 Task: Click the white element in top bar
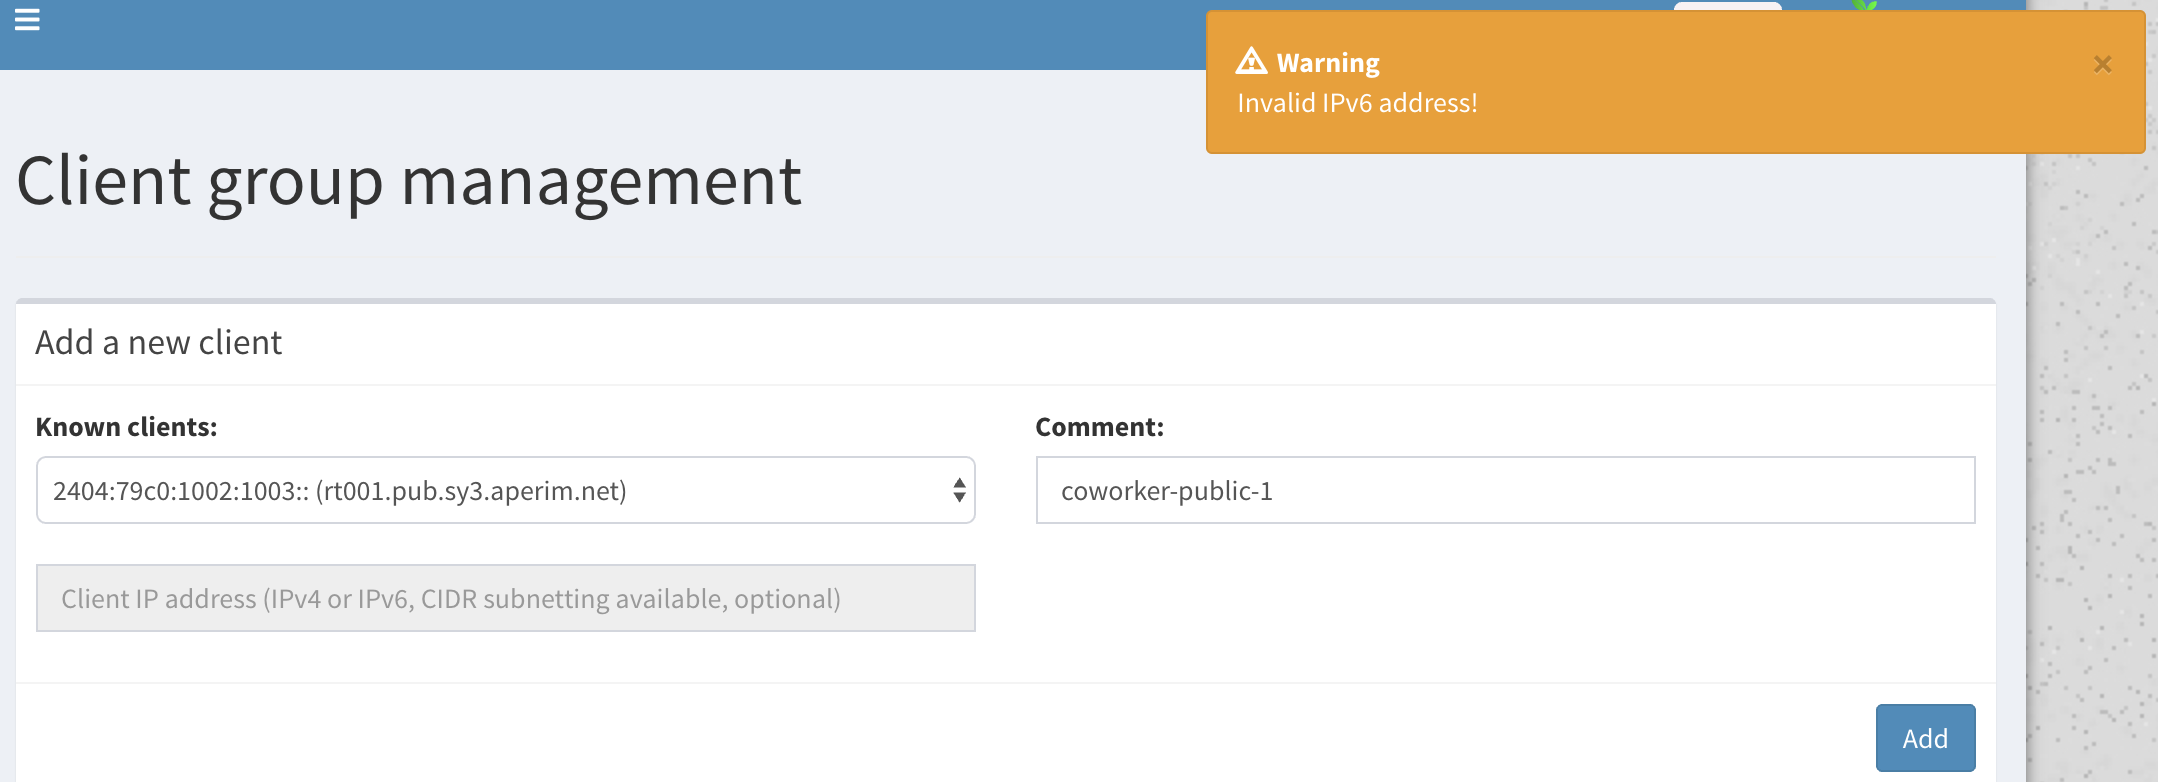coord(1727,6)
